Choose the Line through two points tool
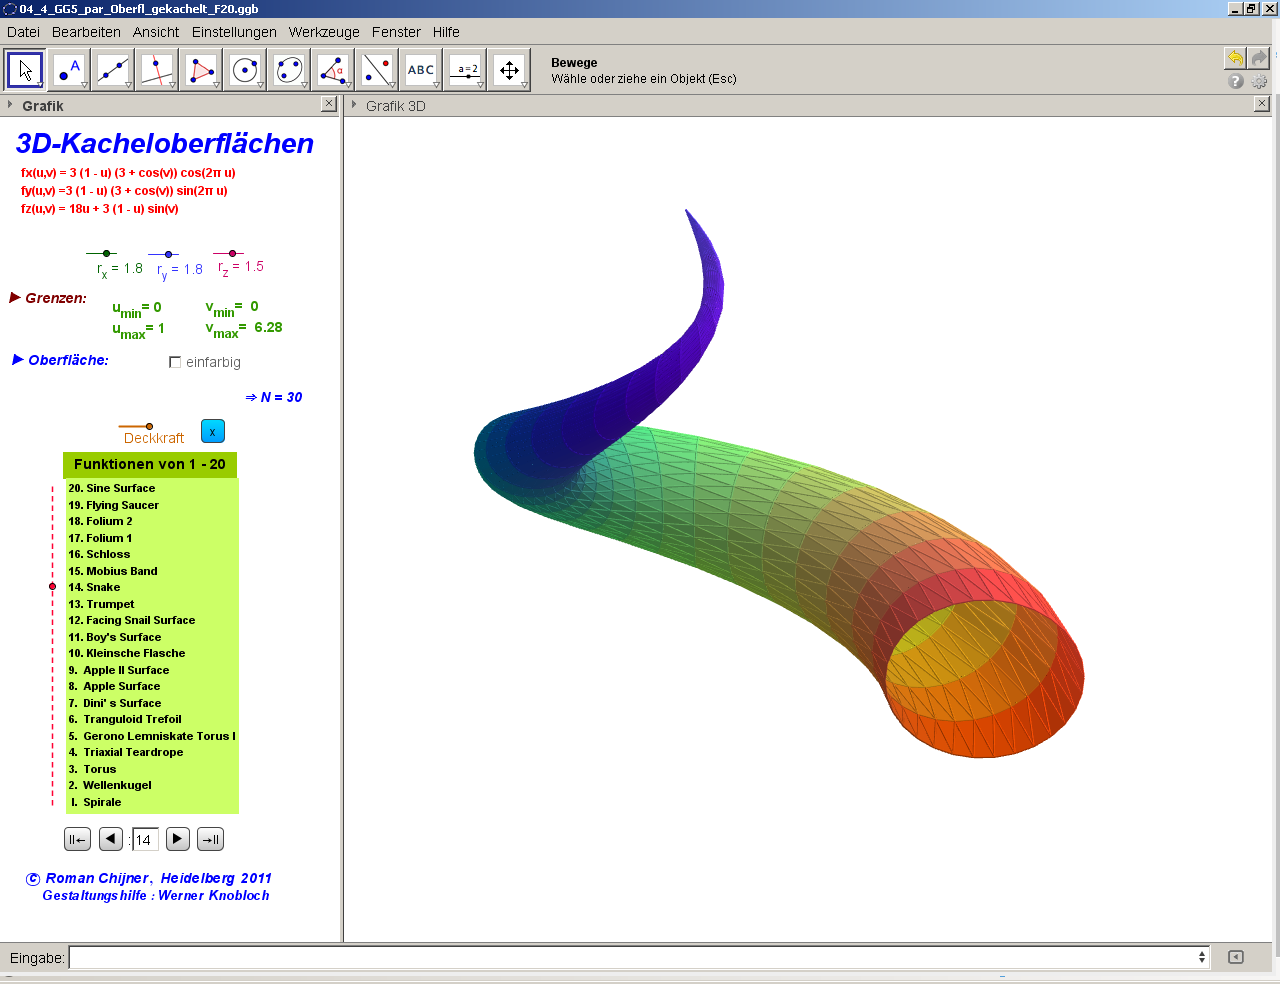Viewport: 1280px width, 984px height. pos(113,70)
